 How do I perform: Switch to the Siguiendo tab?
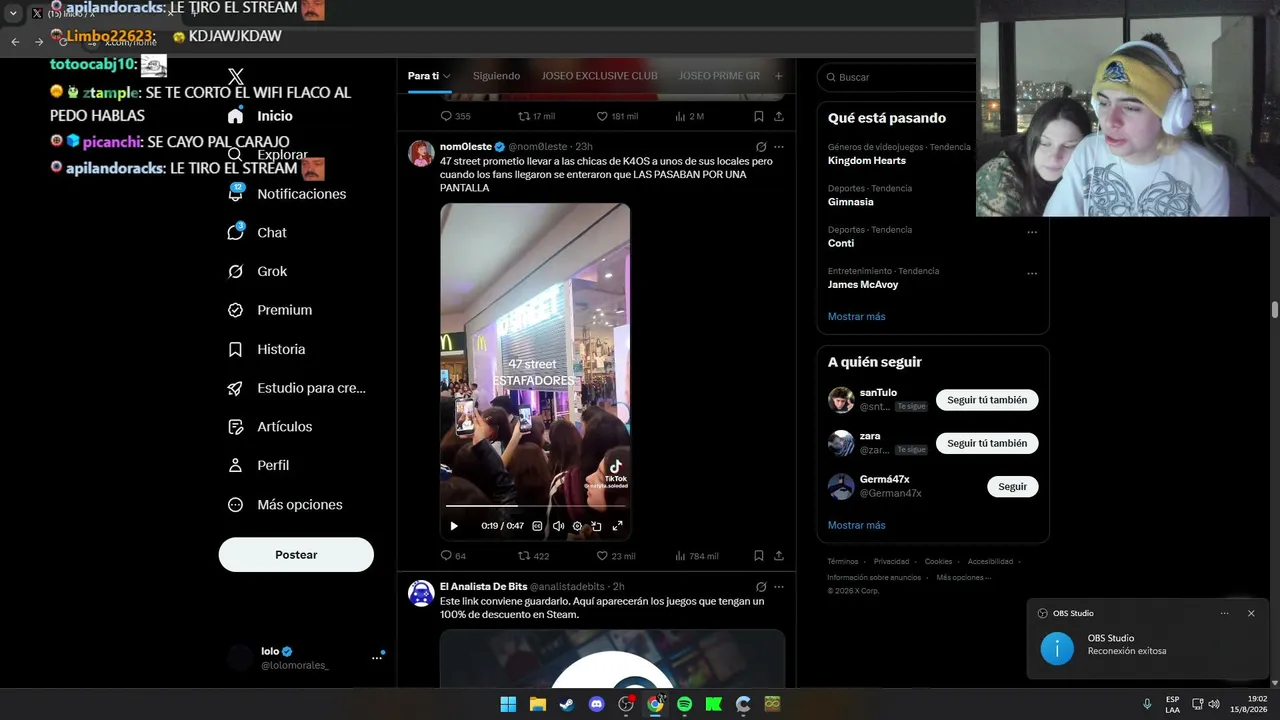pos(496,76)
